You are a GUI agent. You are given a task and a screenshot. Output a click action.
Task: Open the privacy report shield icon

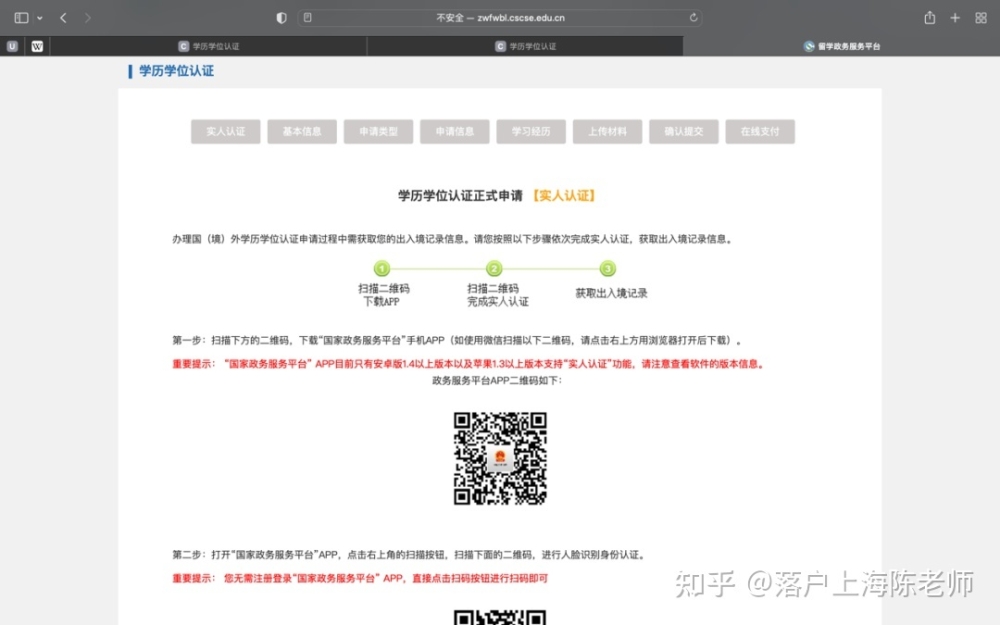[x=281, y=18]
